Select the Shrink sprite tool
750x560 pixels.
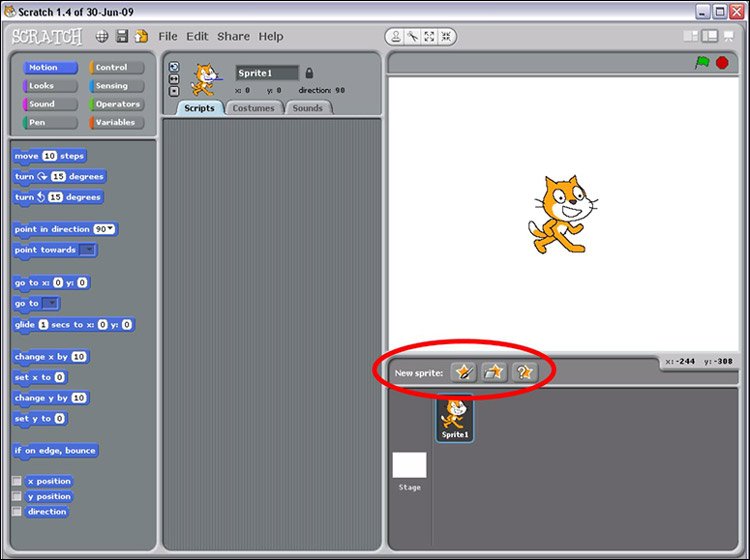(x=446, y=37)
